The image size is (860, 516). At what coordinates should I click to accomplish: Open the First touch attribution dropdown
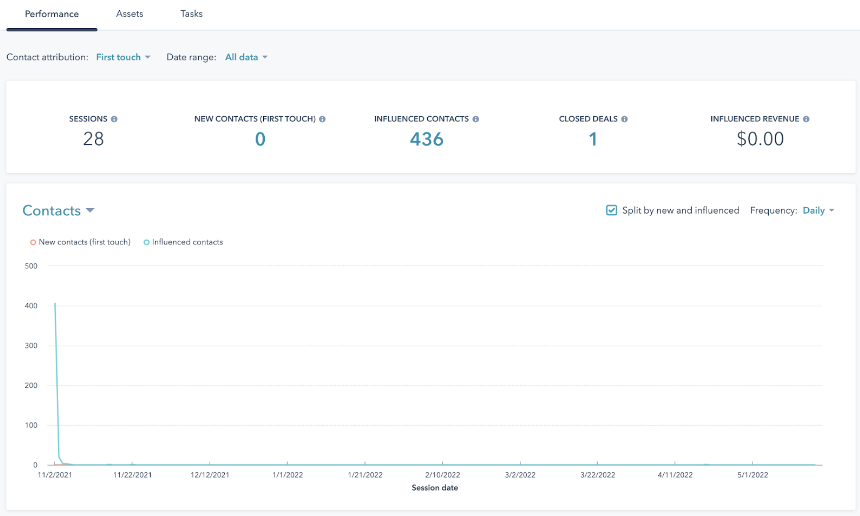[x=123, y=57]
